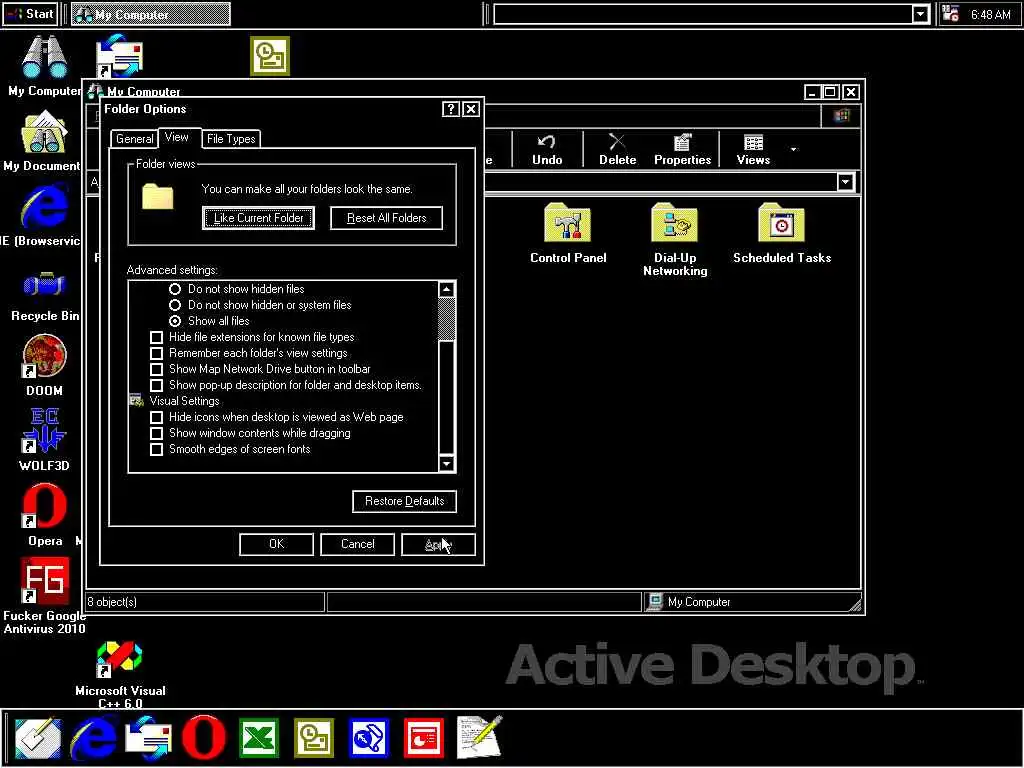The image size is (1024, 768).
Task: Switch to the View tab
Action: pyautogui.click(x=176, y=137)
